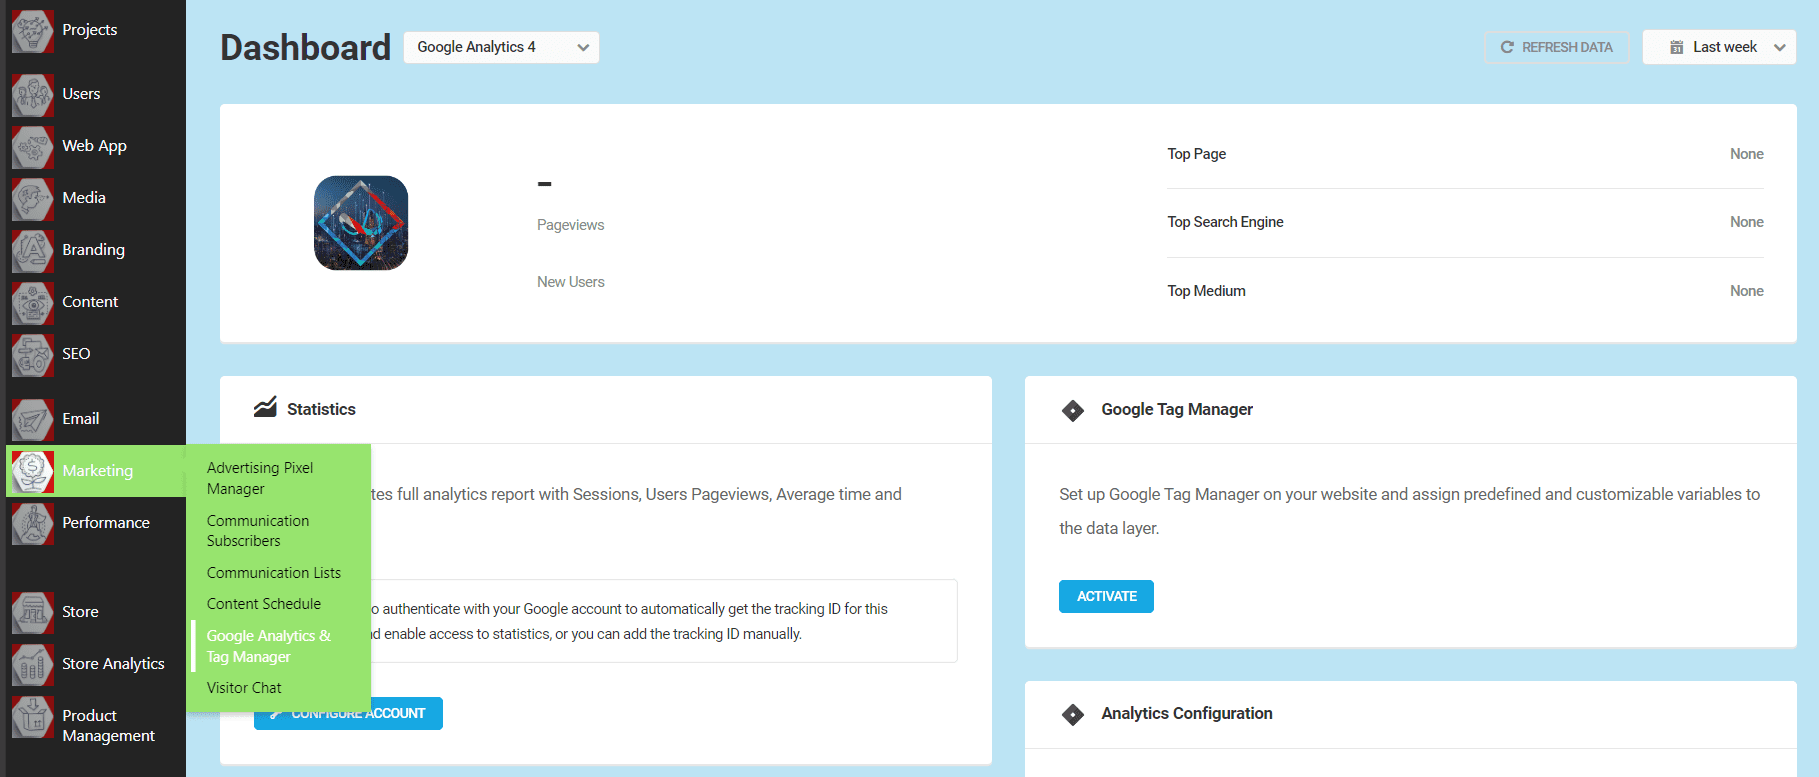Open the Content sidebar icon
The width and height of the screenshot is (1819, 777).
click(33, 302)
